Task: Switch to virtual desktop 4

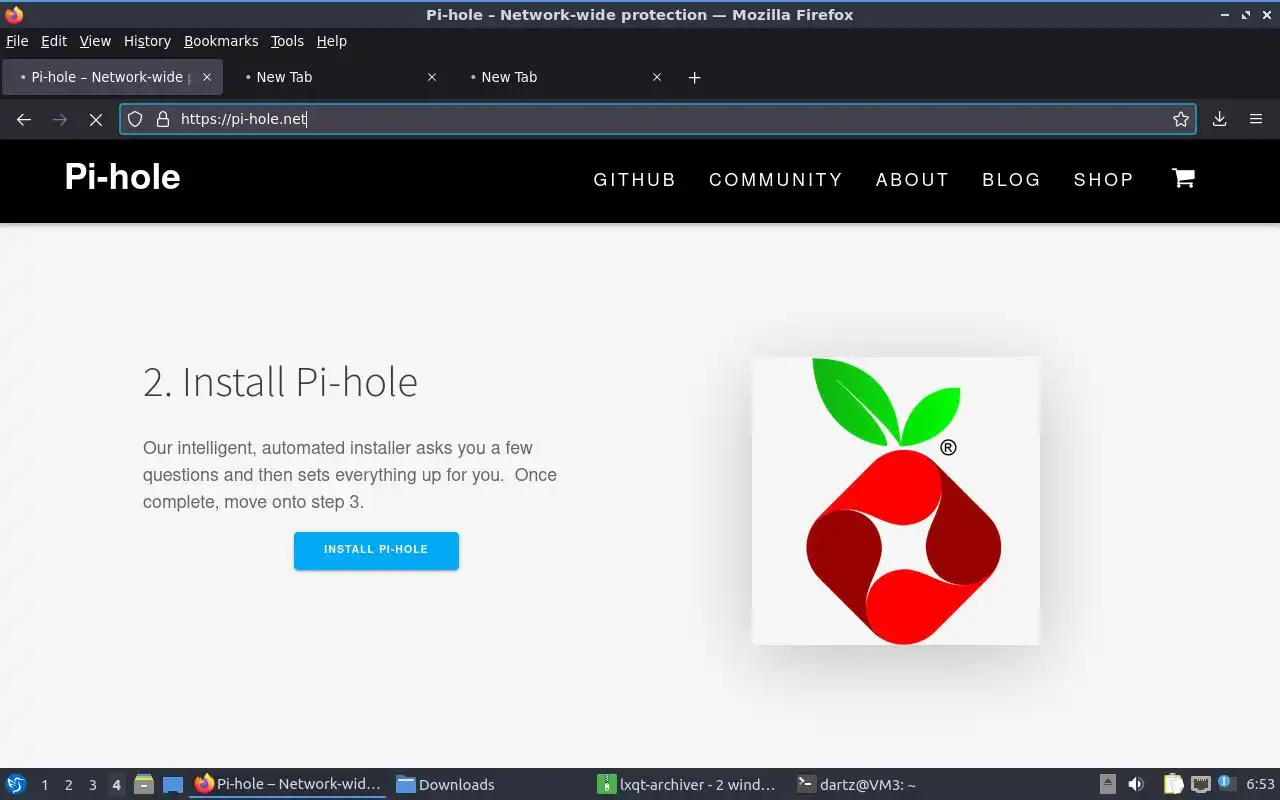Action: click(x=116, y=785)
